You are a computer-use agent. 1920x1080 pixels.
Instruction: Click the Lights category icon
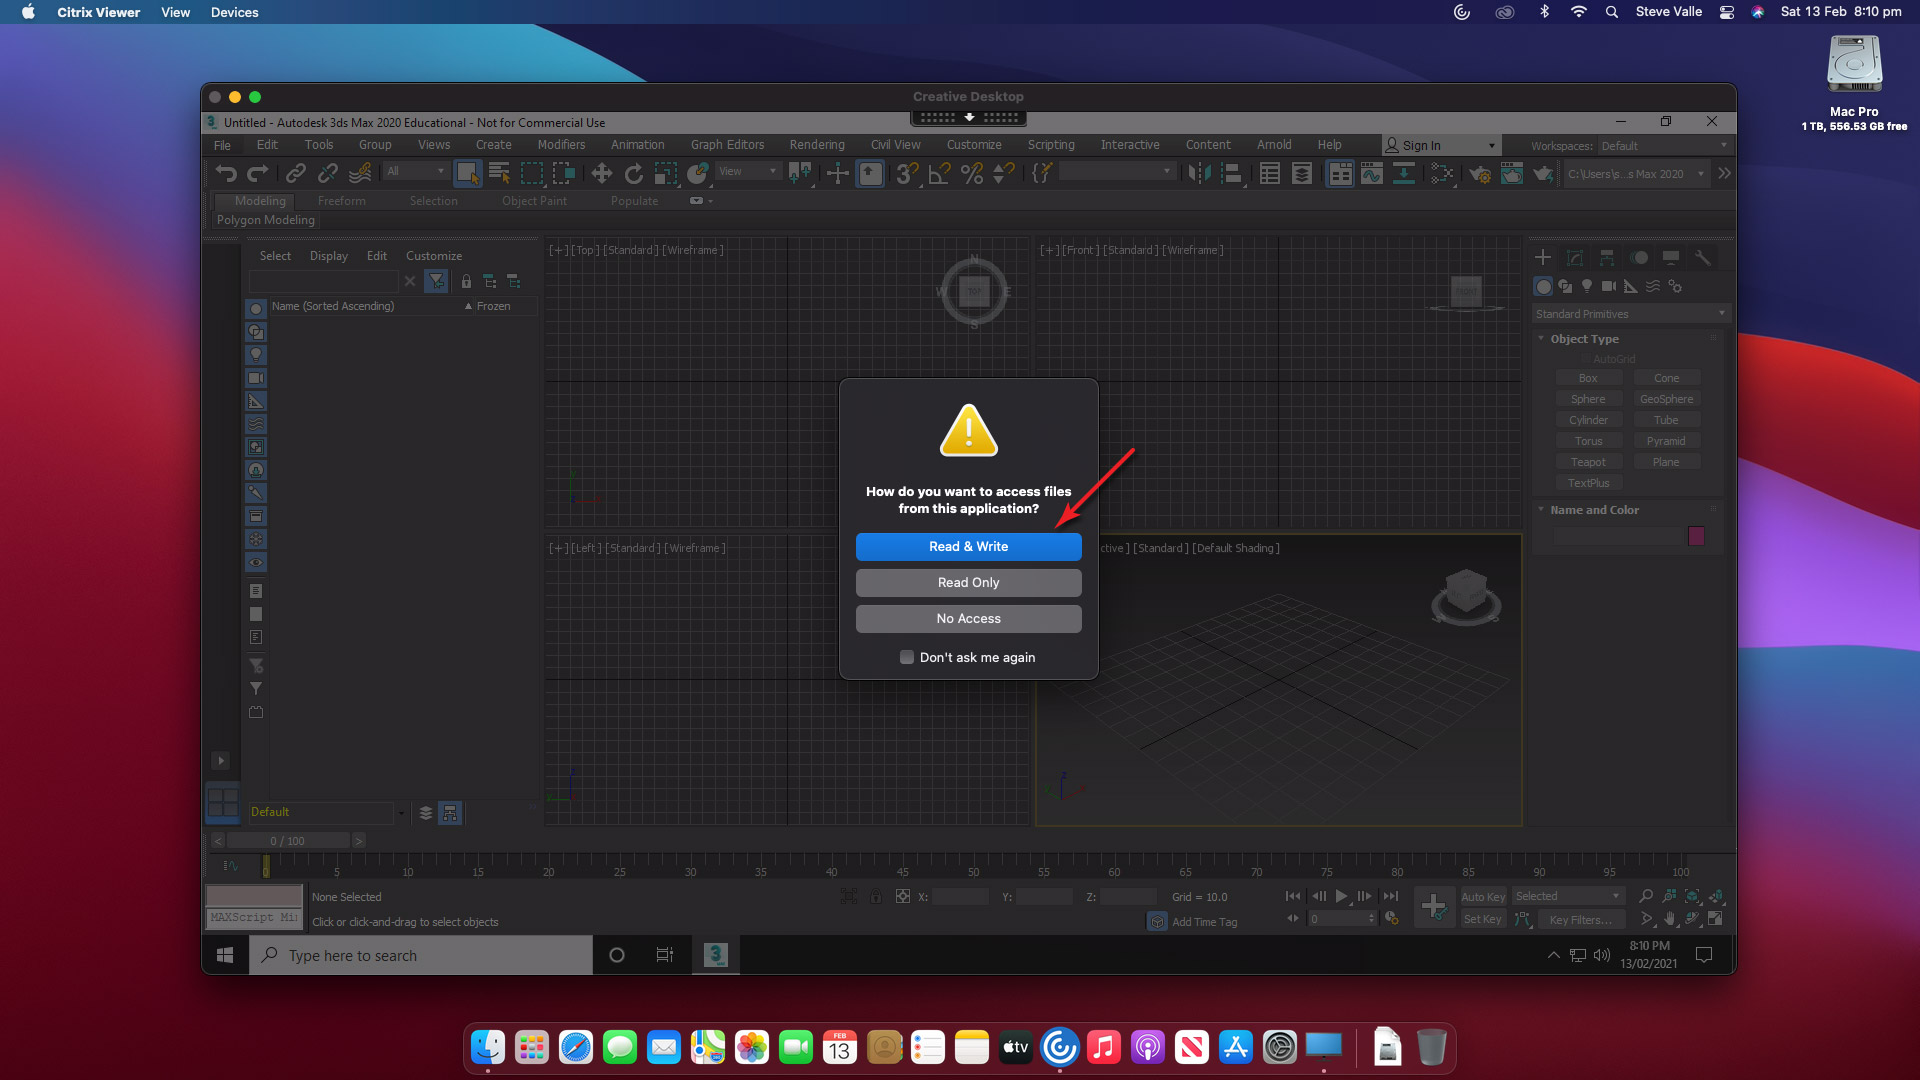[x=1587, y=287]
